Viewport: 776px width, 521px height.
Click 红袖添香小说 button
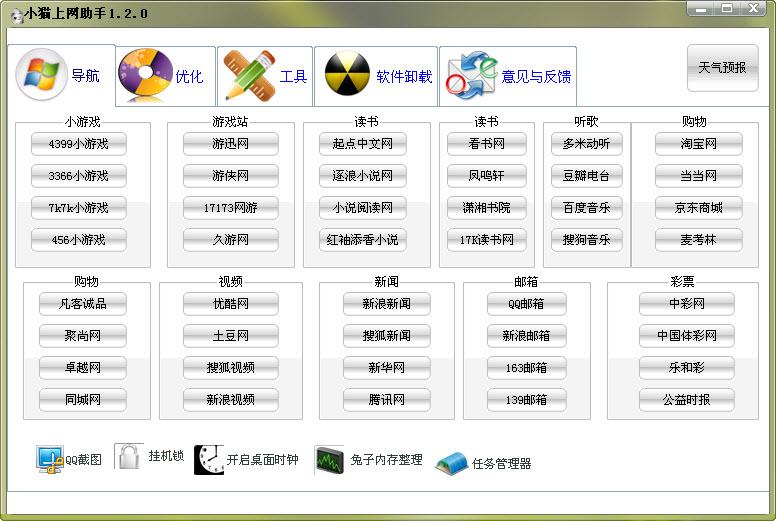(x=363, y=240)
